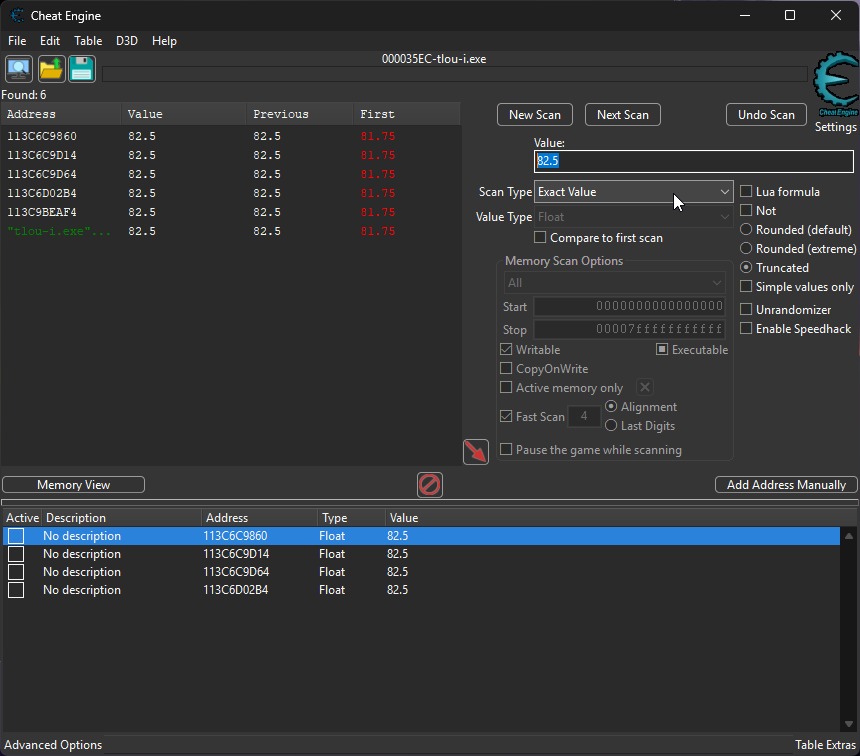
Task: Open the Settings link
Action: pos(835,127)
